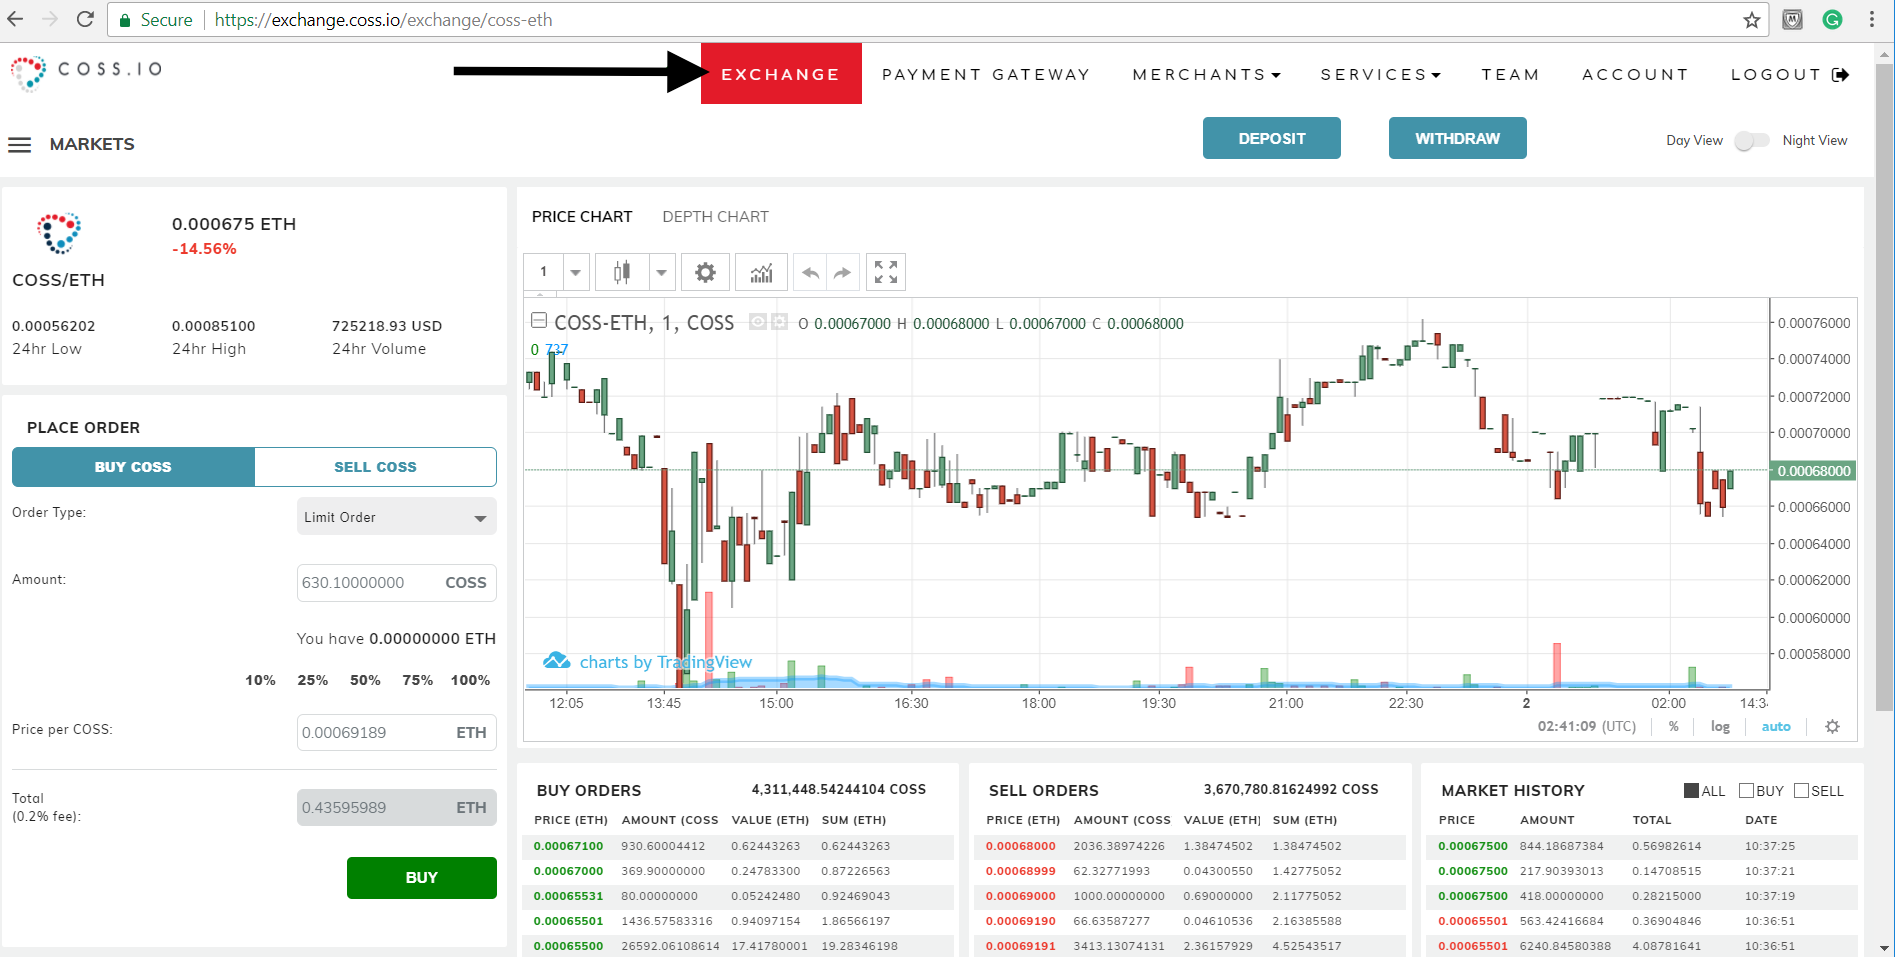Image resolution: width=1895 pixels, height=957 pixels.
Task: Click market history trade at 10:37:25
Action: click(1642, 847)
